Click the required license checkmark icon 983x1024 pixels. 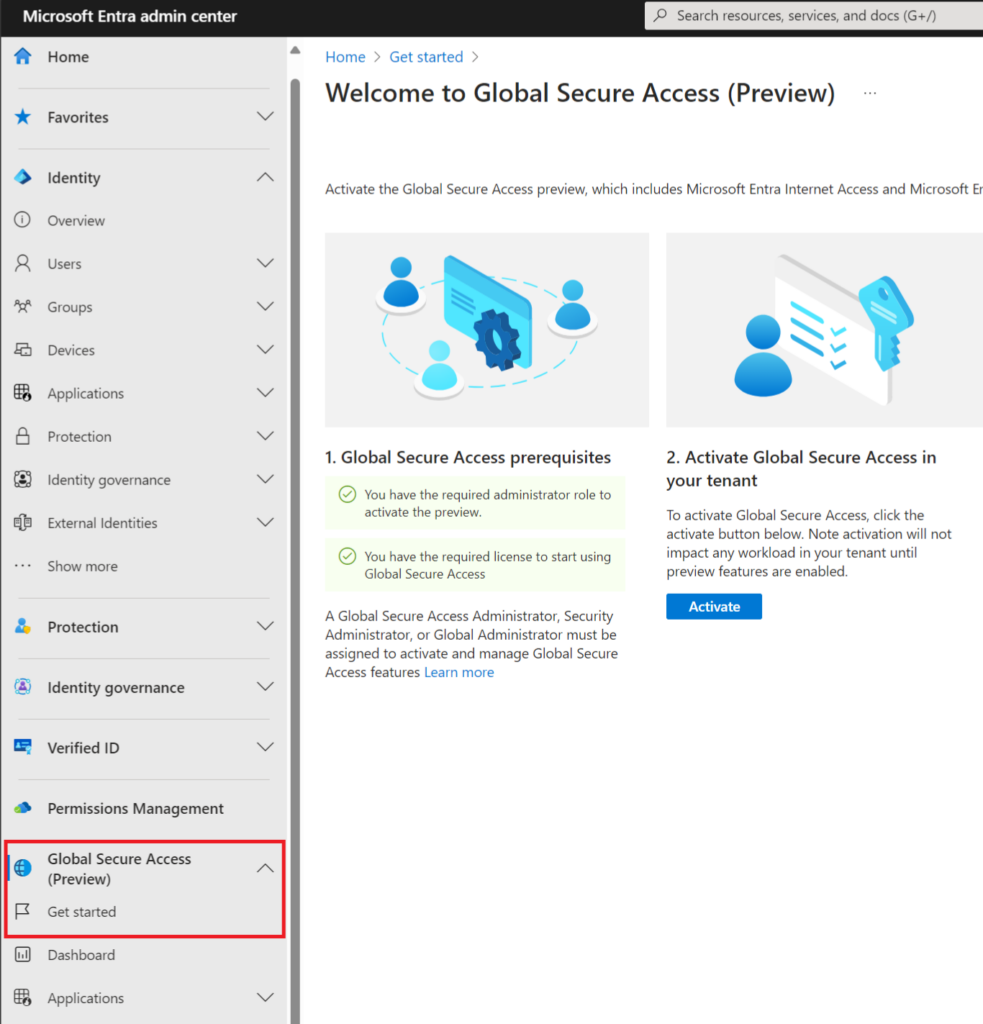[x=347, y=556]
